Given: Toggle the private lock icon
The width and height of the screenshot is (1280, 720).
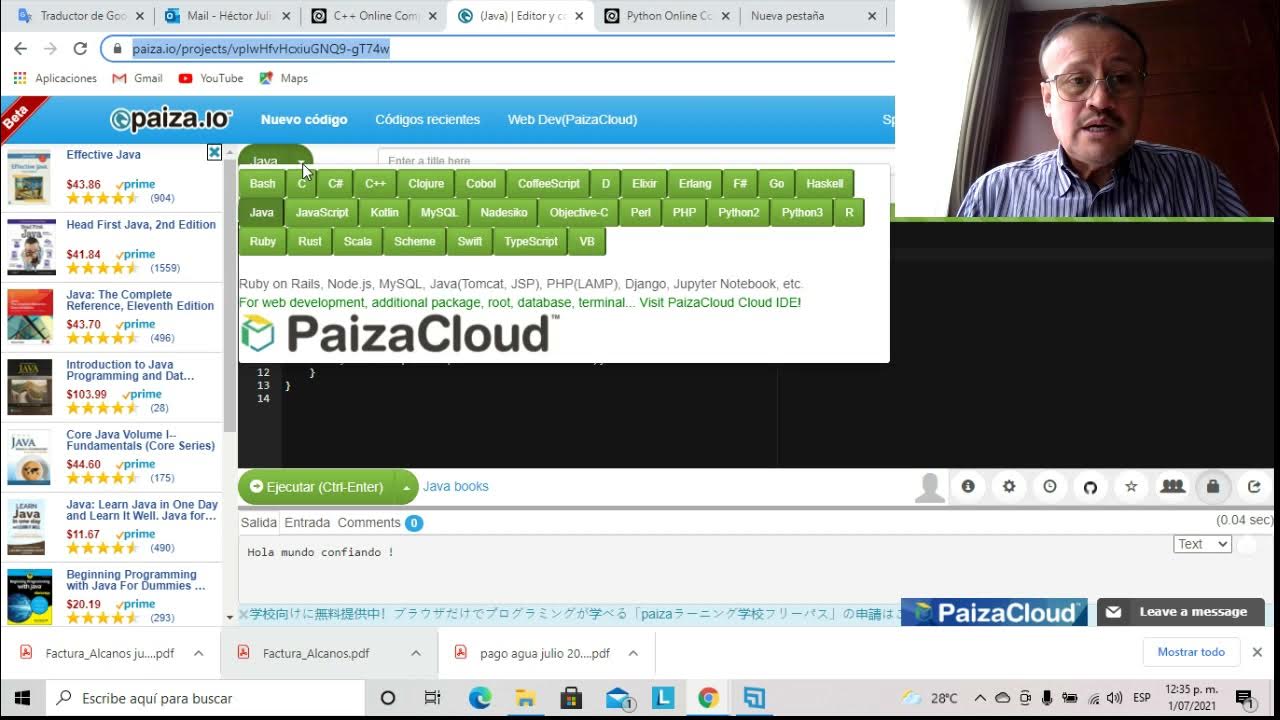Looking at the screenshot, I should (x=1213, y=486).
